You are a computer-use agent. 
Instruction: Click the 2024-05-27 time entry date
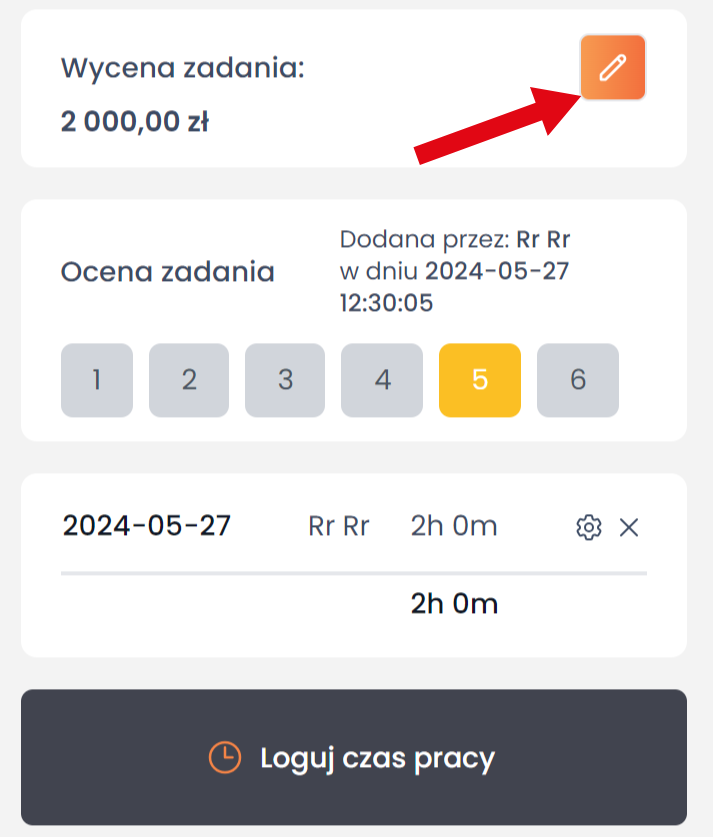click(x=147, y=526)
